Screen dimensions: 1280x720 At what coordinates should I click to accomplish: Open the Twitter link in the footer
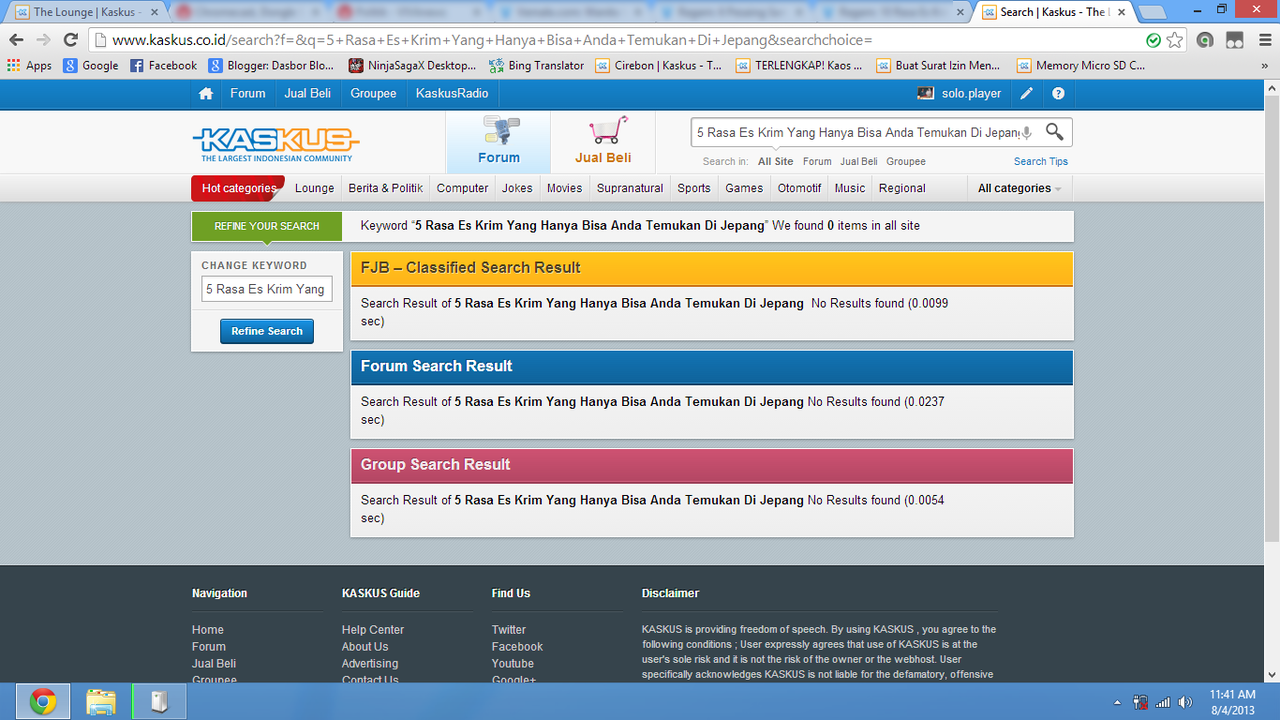point(509,630)
